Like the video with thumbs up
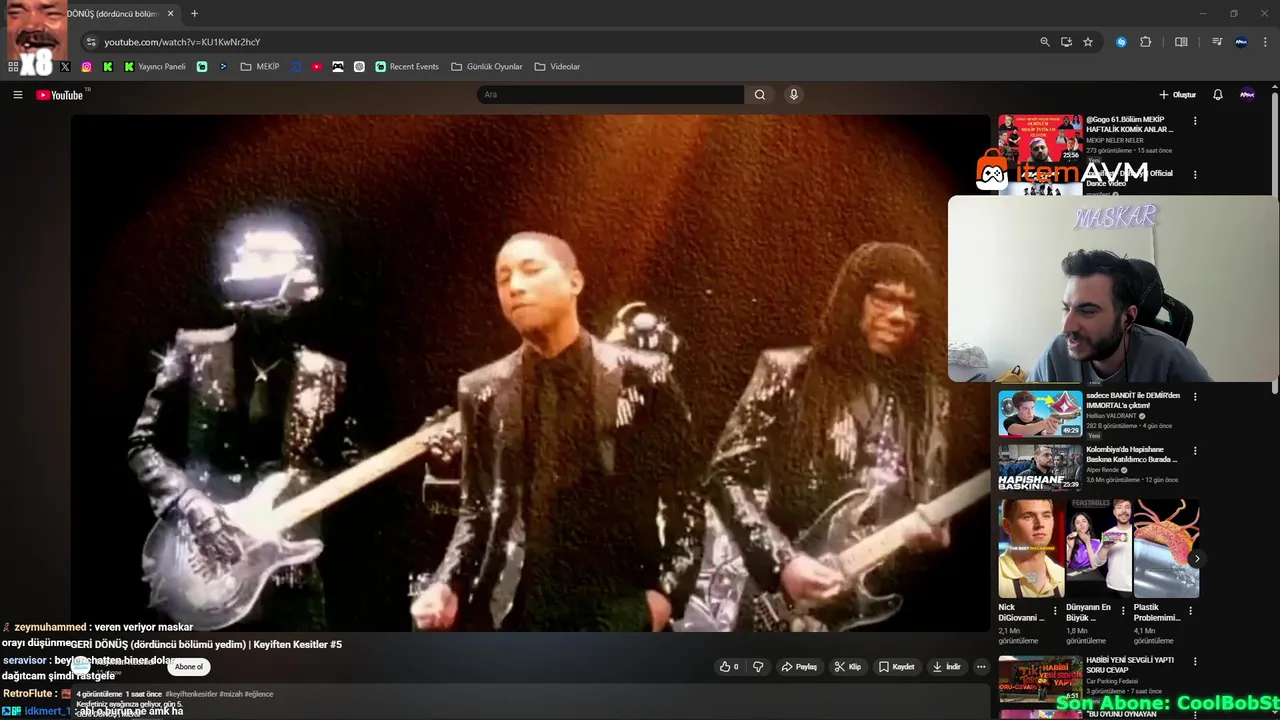The width and height of the screenshot is (1280, 720). tap(729, 667)
